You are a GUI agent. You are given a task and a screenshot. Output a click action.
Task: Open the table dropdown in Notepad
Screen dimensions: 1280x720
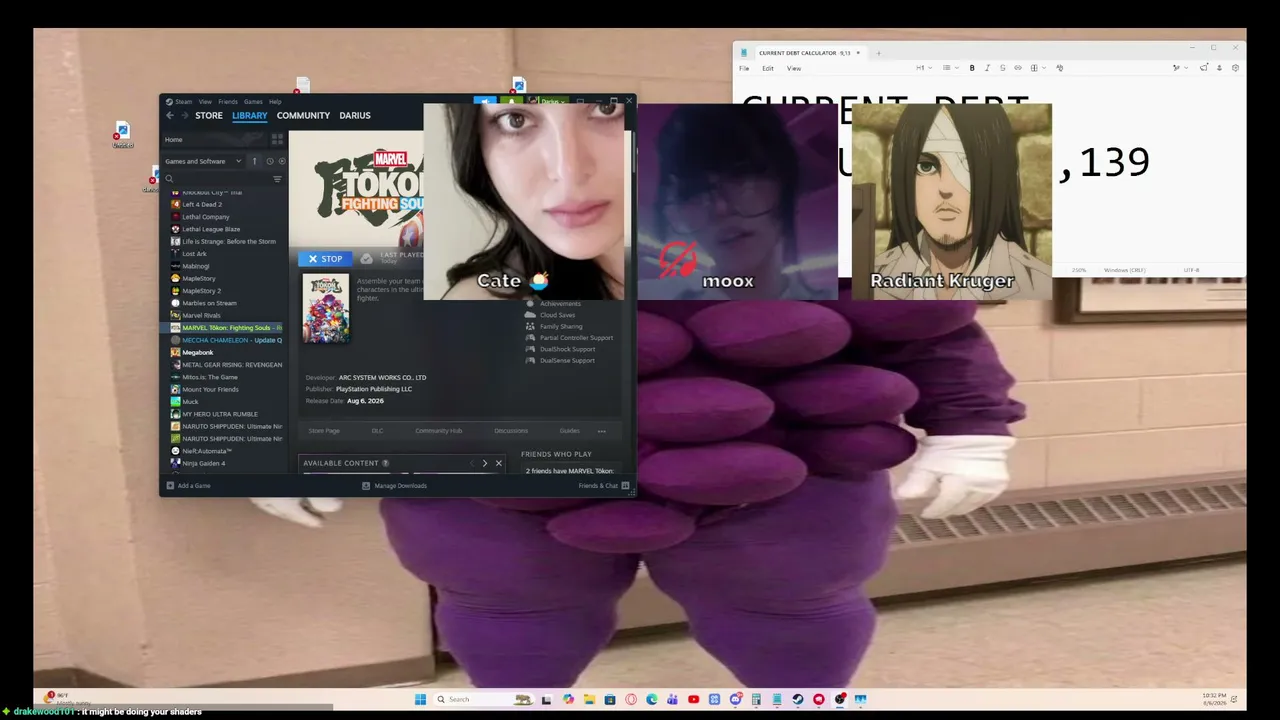click(1036, 68)
